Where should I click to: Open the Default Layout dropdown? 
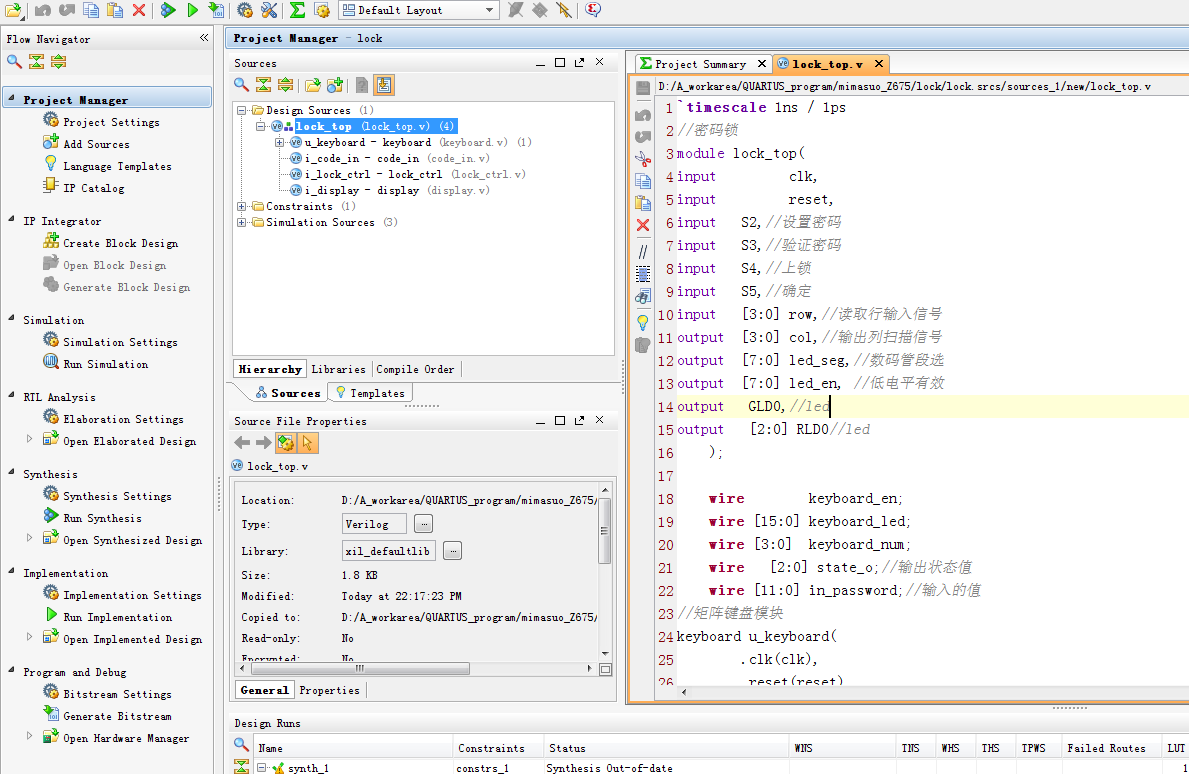(488, 10)
